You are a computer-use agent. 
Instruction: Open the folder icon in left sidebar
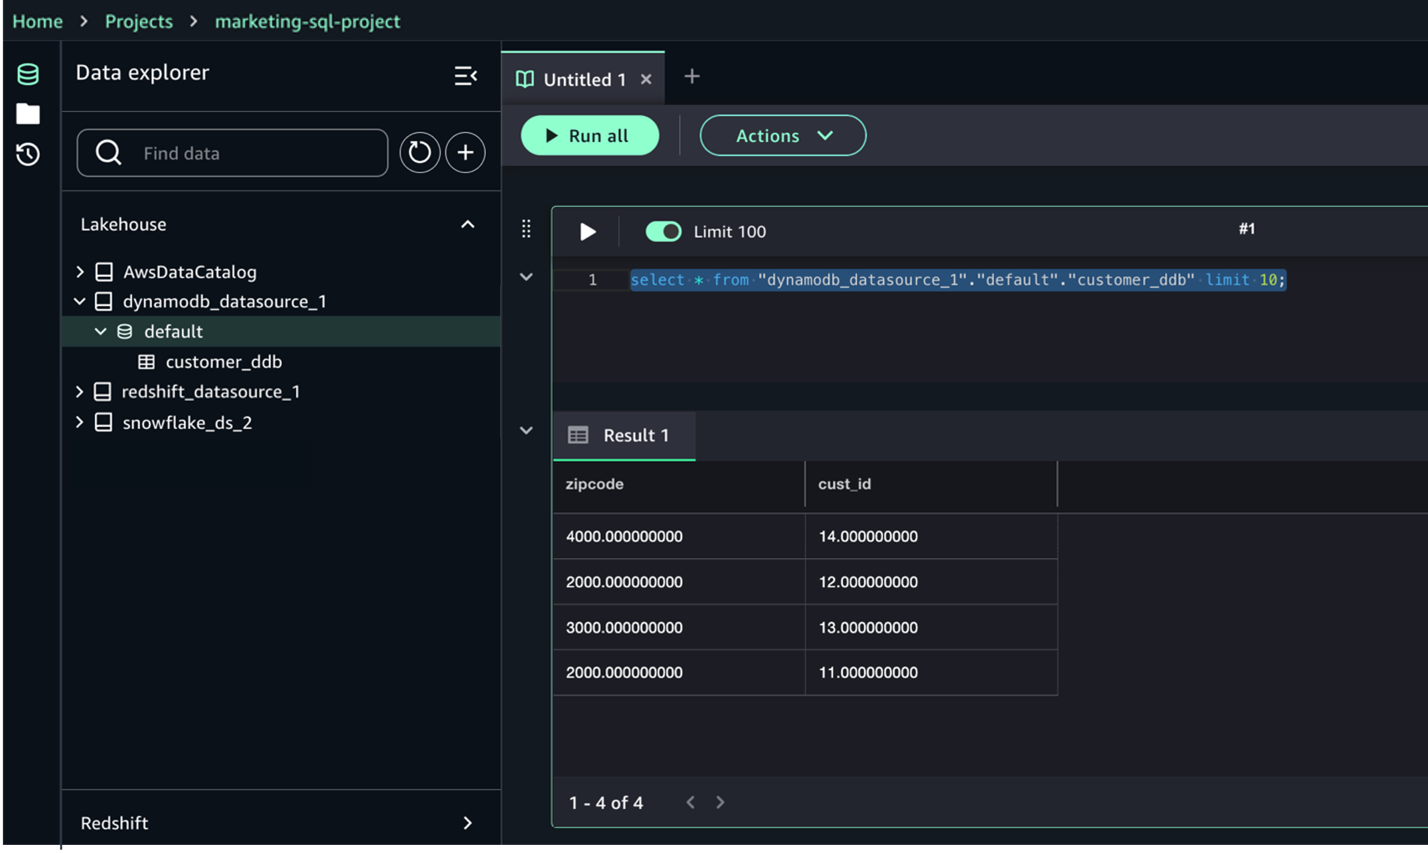coord(28,114)
